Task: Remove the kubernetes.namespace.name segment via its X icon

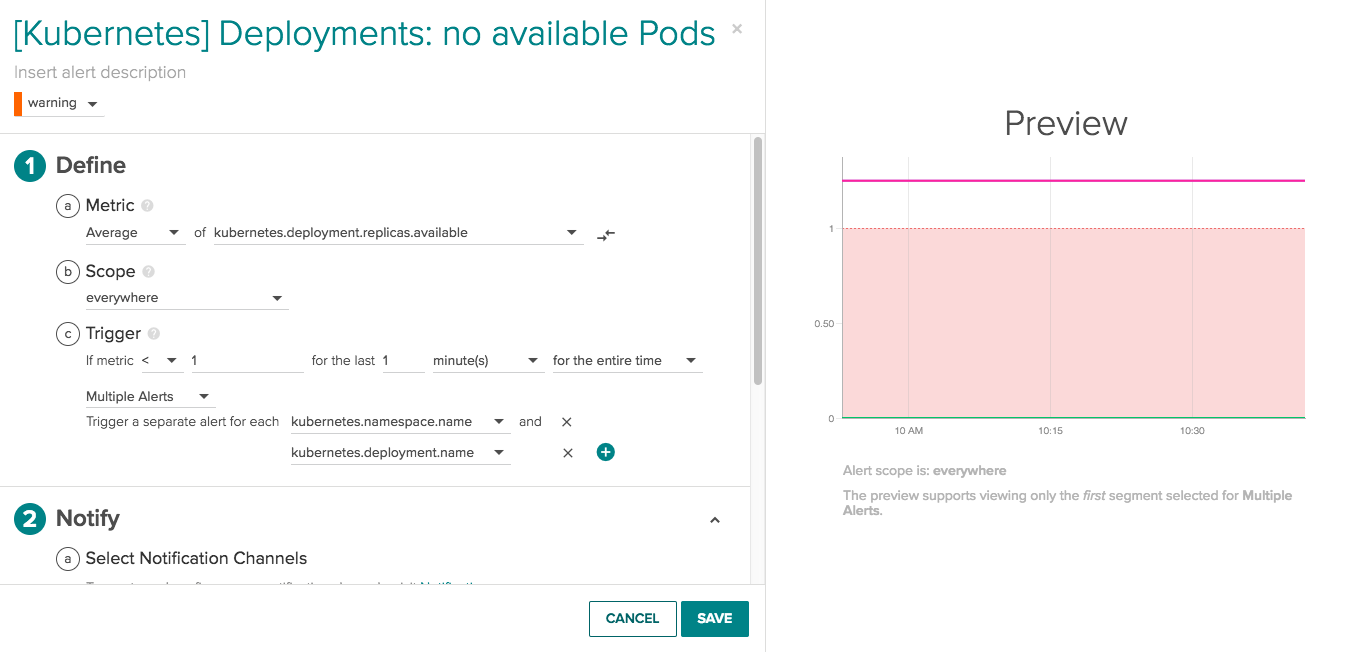Action: (x=566, y=421)
